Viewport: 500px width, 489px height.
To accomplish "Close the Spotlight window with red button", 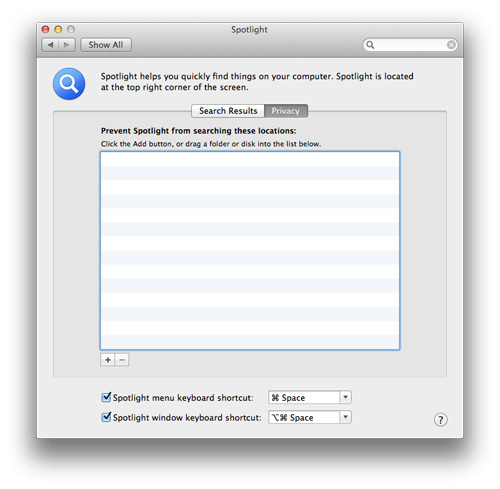I will pyautogui.click(x=46, y=29).
